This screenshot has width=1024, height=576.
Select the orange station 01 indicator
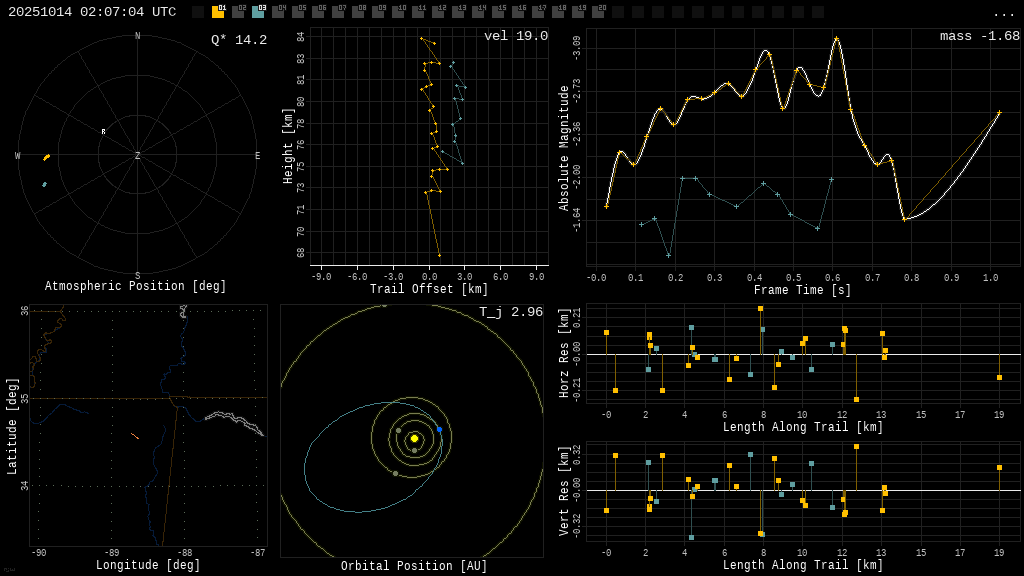click(x=218, y=12)
